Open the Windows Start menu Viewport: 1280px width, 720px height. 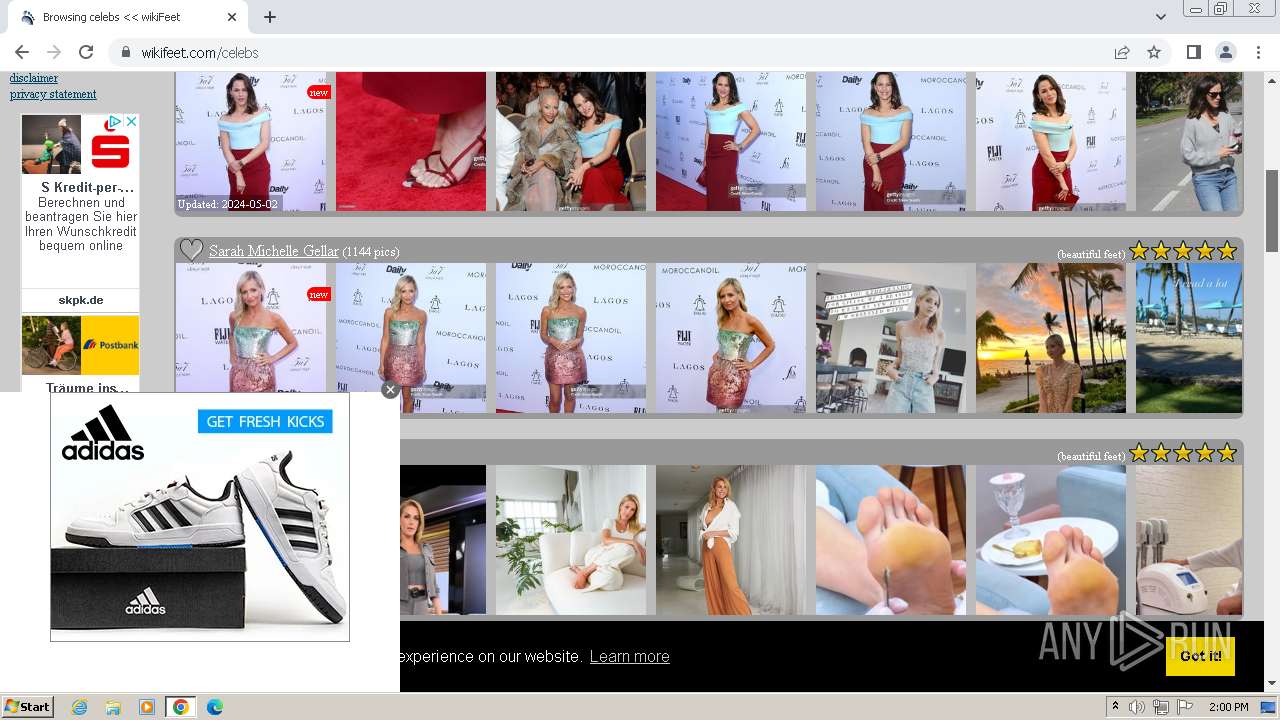(27, 706)
